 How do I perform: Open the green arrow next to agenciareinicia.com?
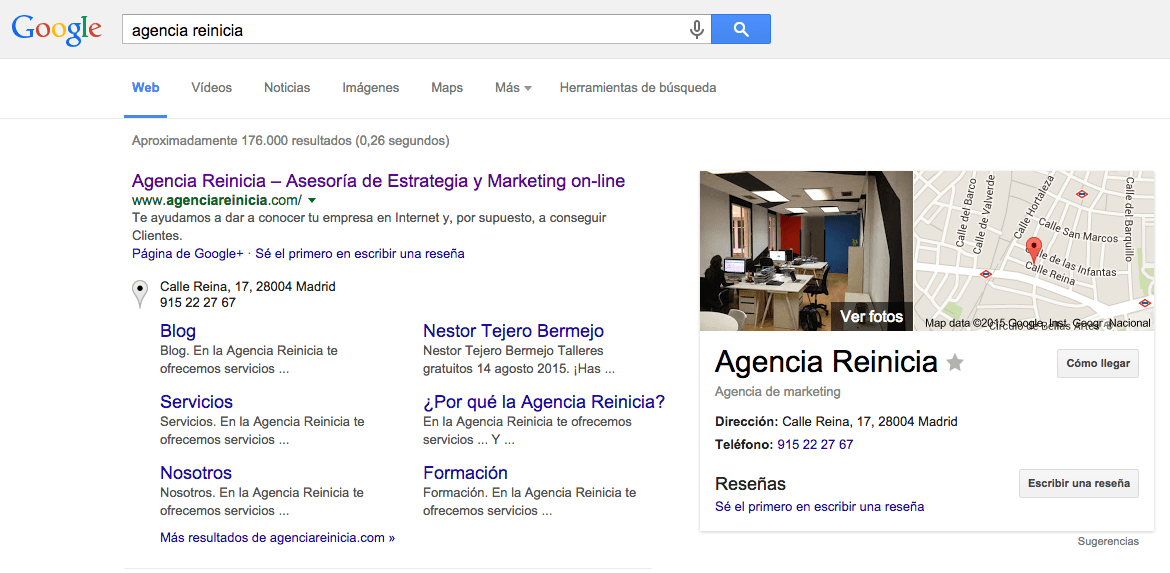(x=312, y=201)
